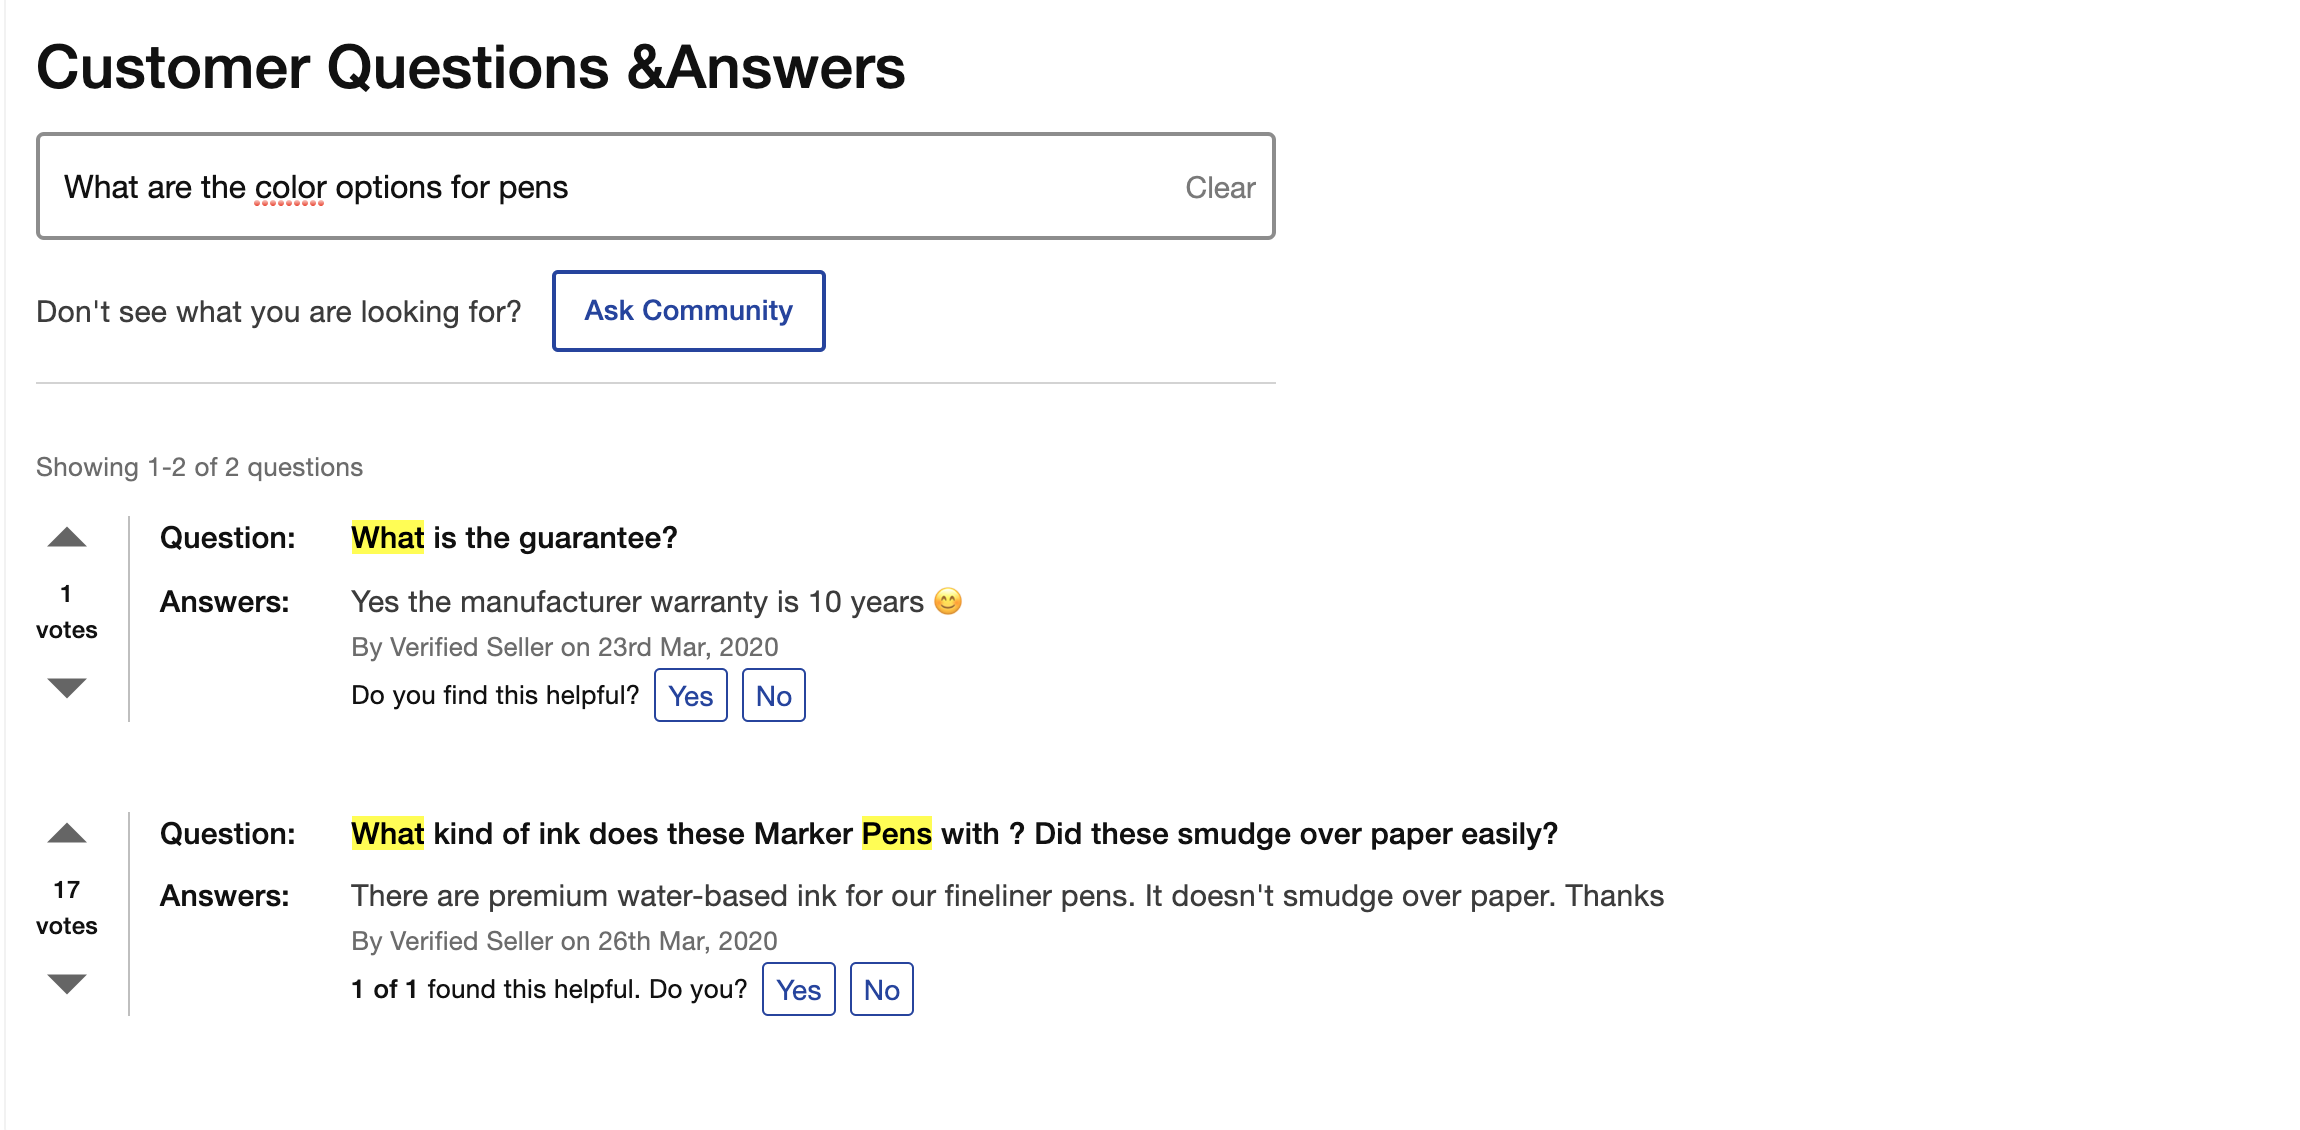Click the "1 votes" count
The height and width of the screenshot is (1130, 2300).
(67, 611)
